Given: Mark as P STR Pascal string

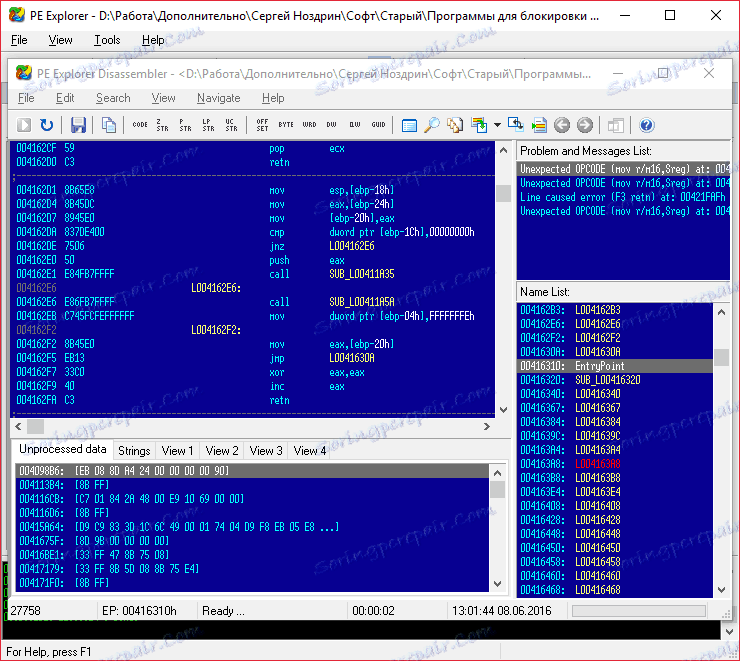Looking at the screenshot, I should 185,125.
